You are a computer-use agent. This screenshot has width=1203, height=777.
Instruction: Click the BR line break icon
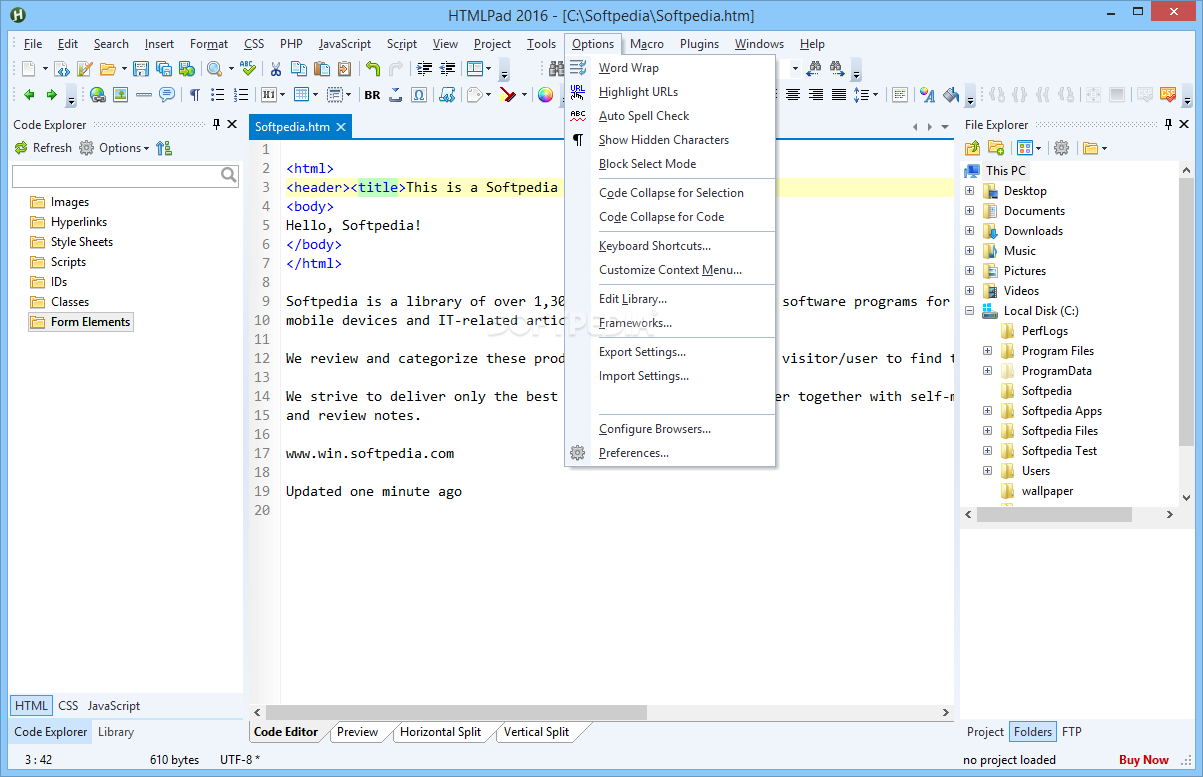click(x=372, y=95)
